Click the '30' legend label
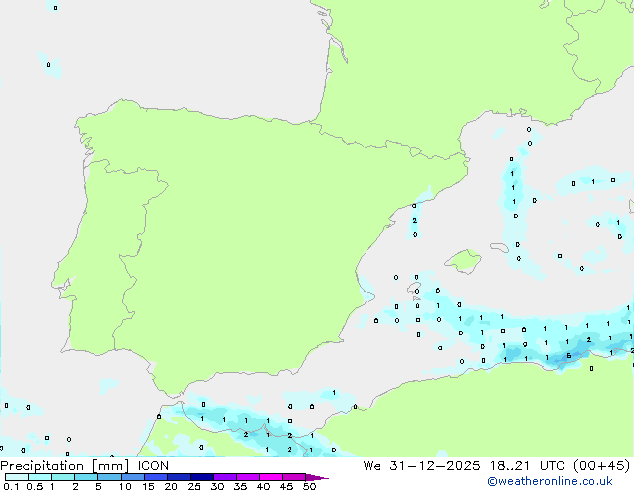Image resolution: width=634 pixels, height=490 pixels. (x=217, y=486)
